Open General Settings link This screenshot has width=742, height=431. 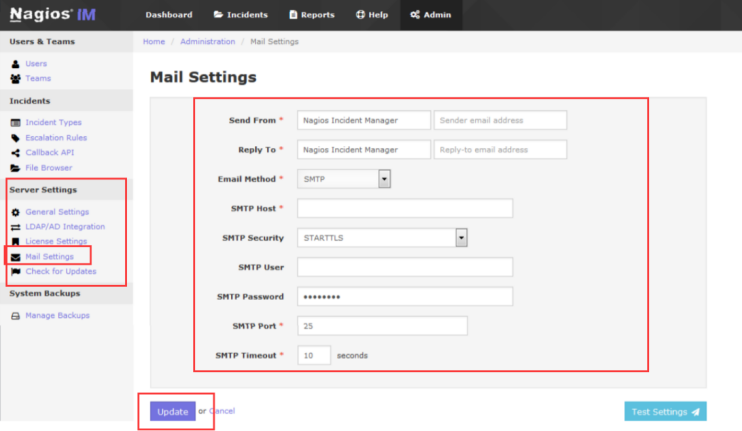pyautogui.click(x=57, y=212)
